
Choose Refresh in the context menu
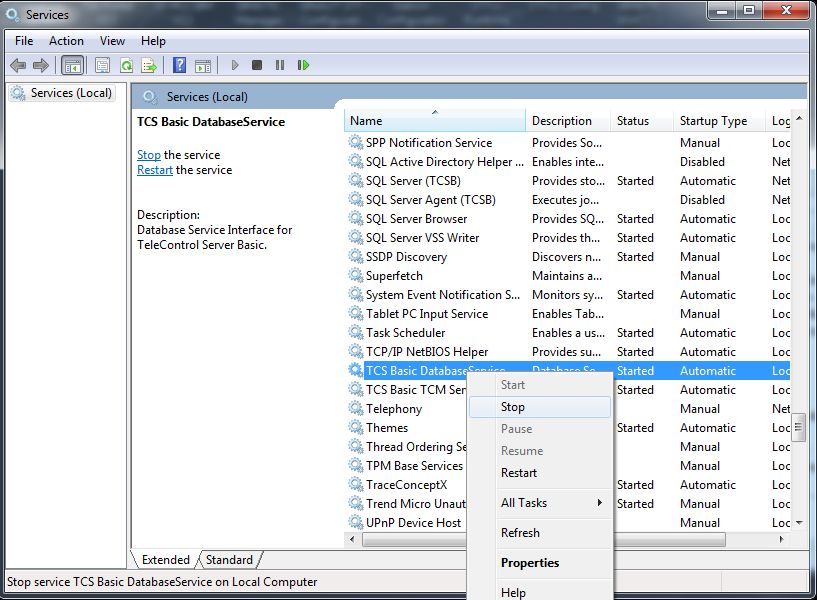tap(540, 533)
